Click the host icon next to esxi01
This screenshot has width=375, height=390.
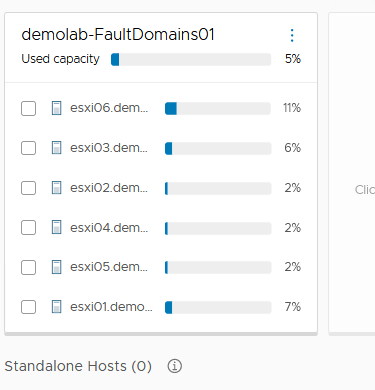coord(56,307)
